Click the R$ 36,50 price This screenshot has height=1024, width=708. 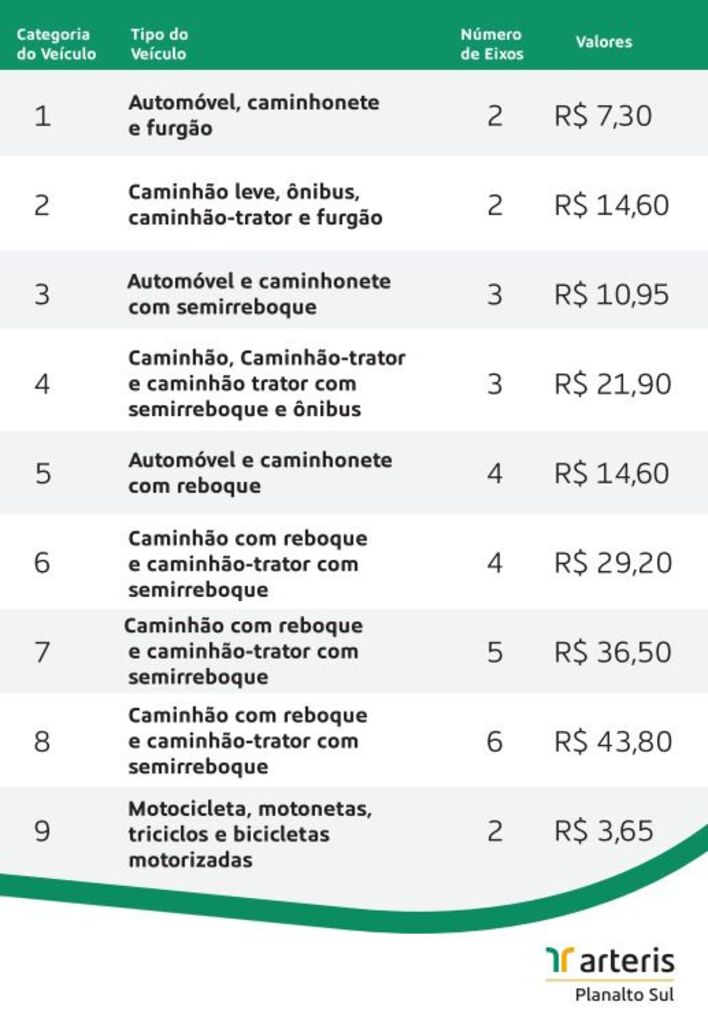(x=613, y=652)
